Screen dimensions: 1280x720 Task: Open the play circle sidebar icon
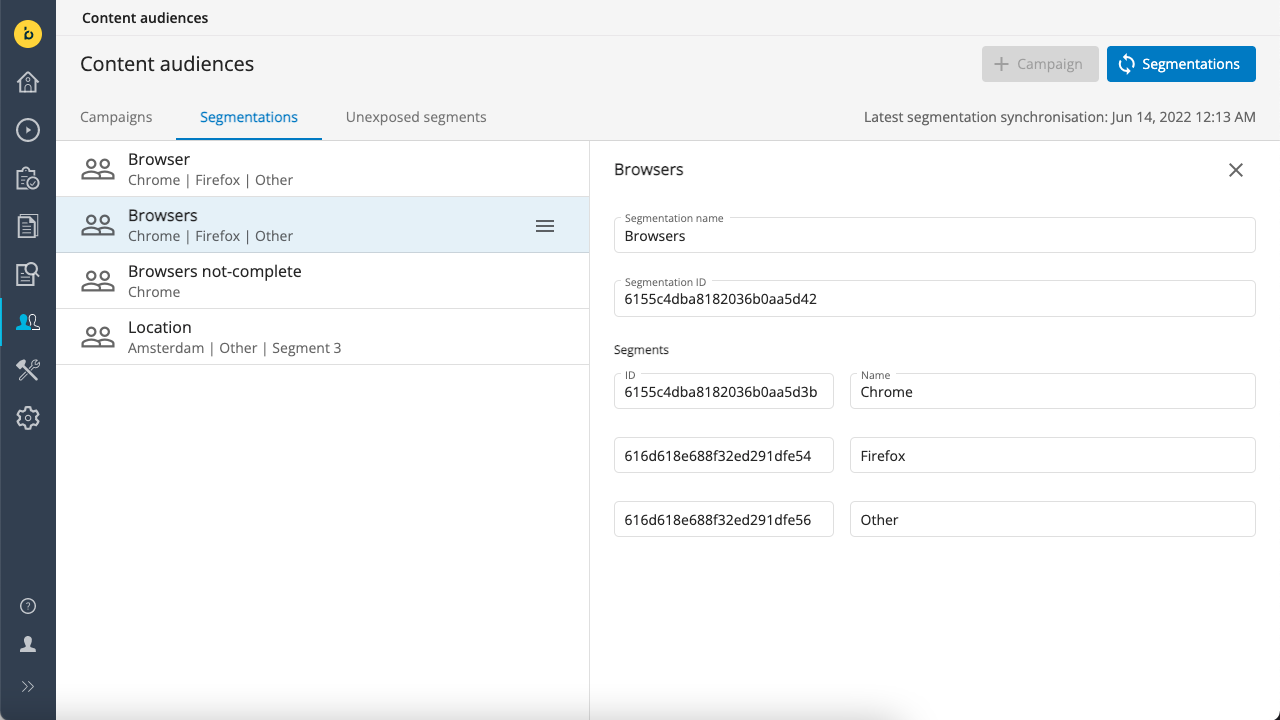[28, 130]
